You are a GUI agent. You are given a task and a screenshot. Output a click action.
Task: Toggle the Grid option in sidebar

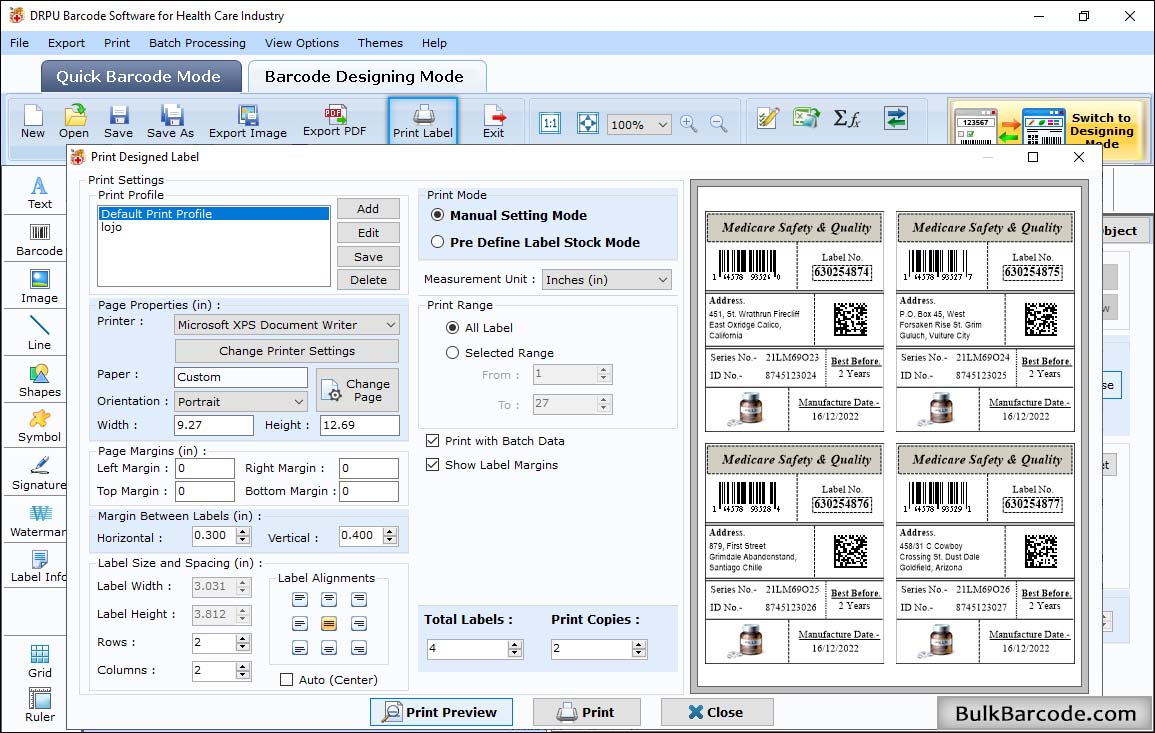[39, 662]
